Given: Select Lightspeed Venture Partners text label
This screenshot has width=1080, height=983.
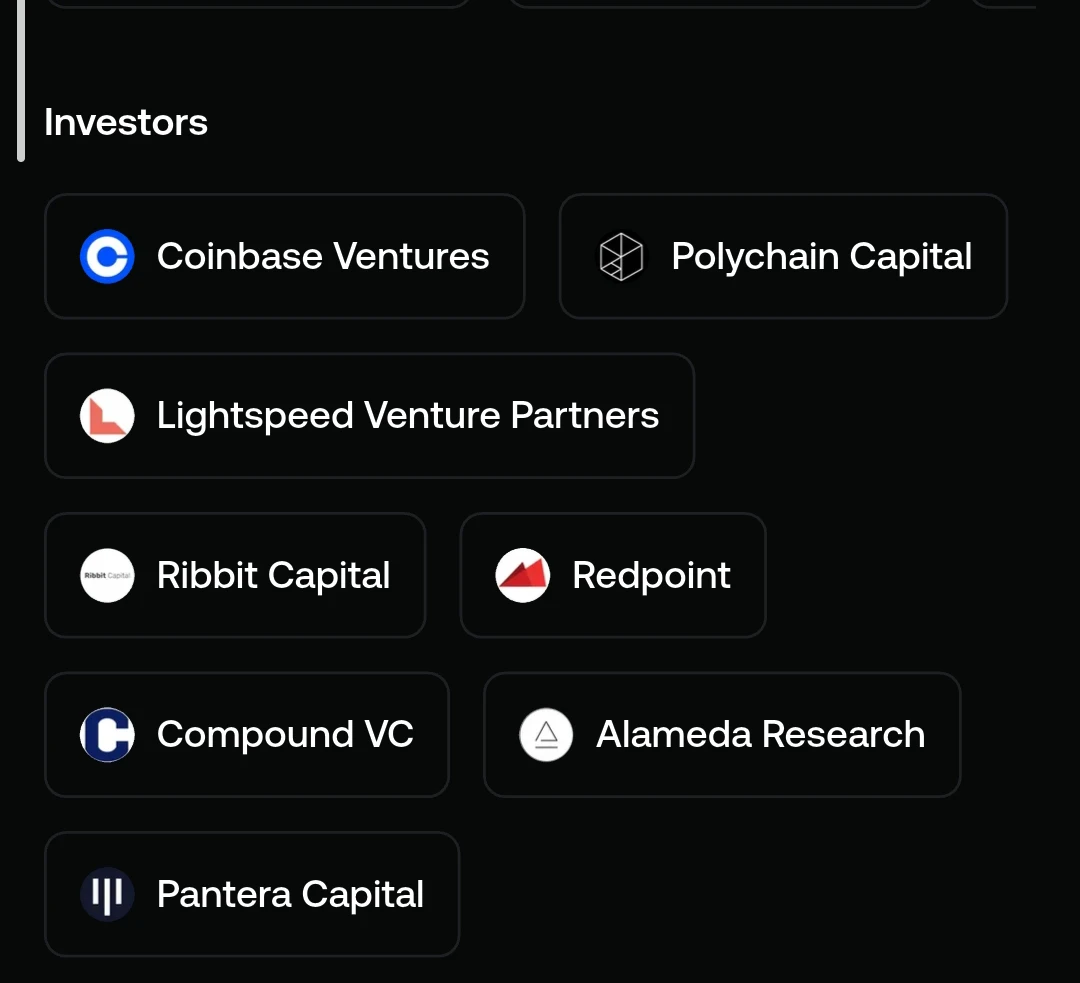Looking at the screenshot, I should (408, 415).
